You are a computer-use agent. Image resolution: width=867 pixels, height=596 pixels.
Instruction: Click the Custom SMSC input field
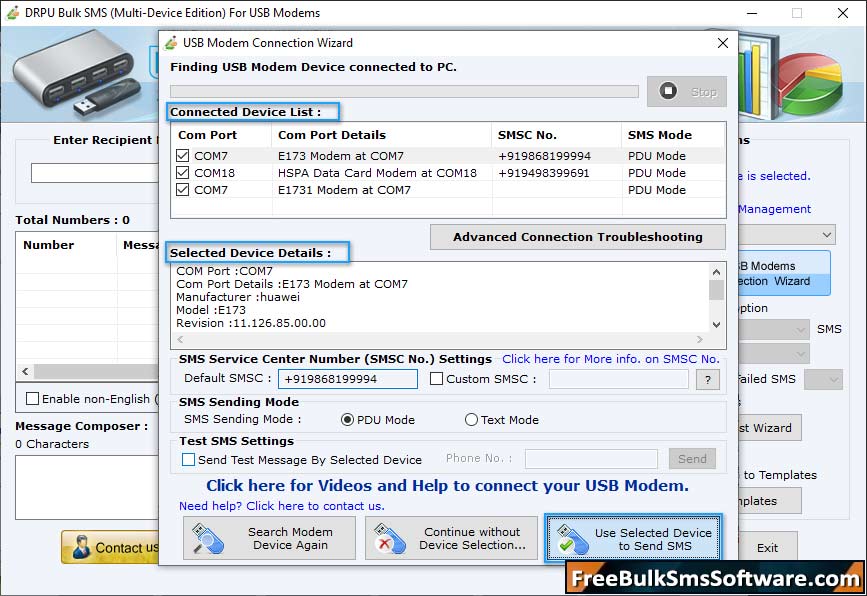pyautogui.click(x=619, y=379)
